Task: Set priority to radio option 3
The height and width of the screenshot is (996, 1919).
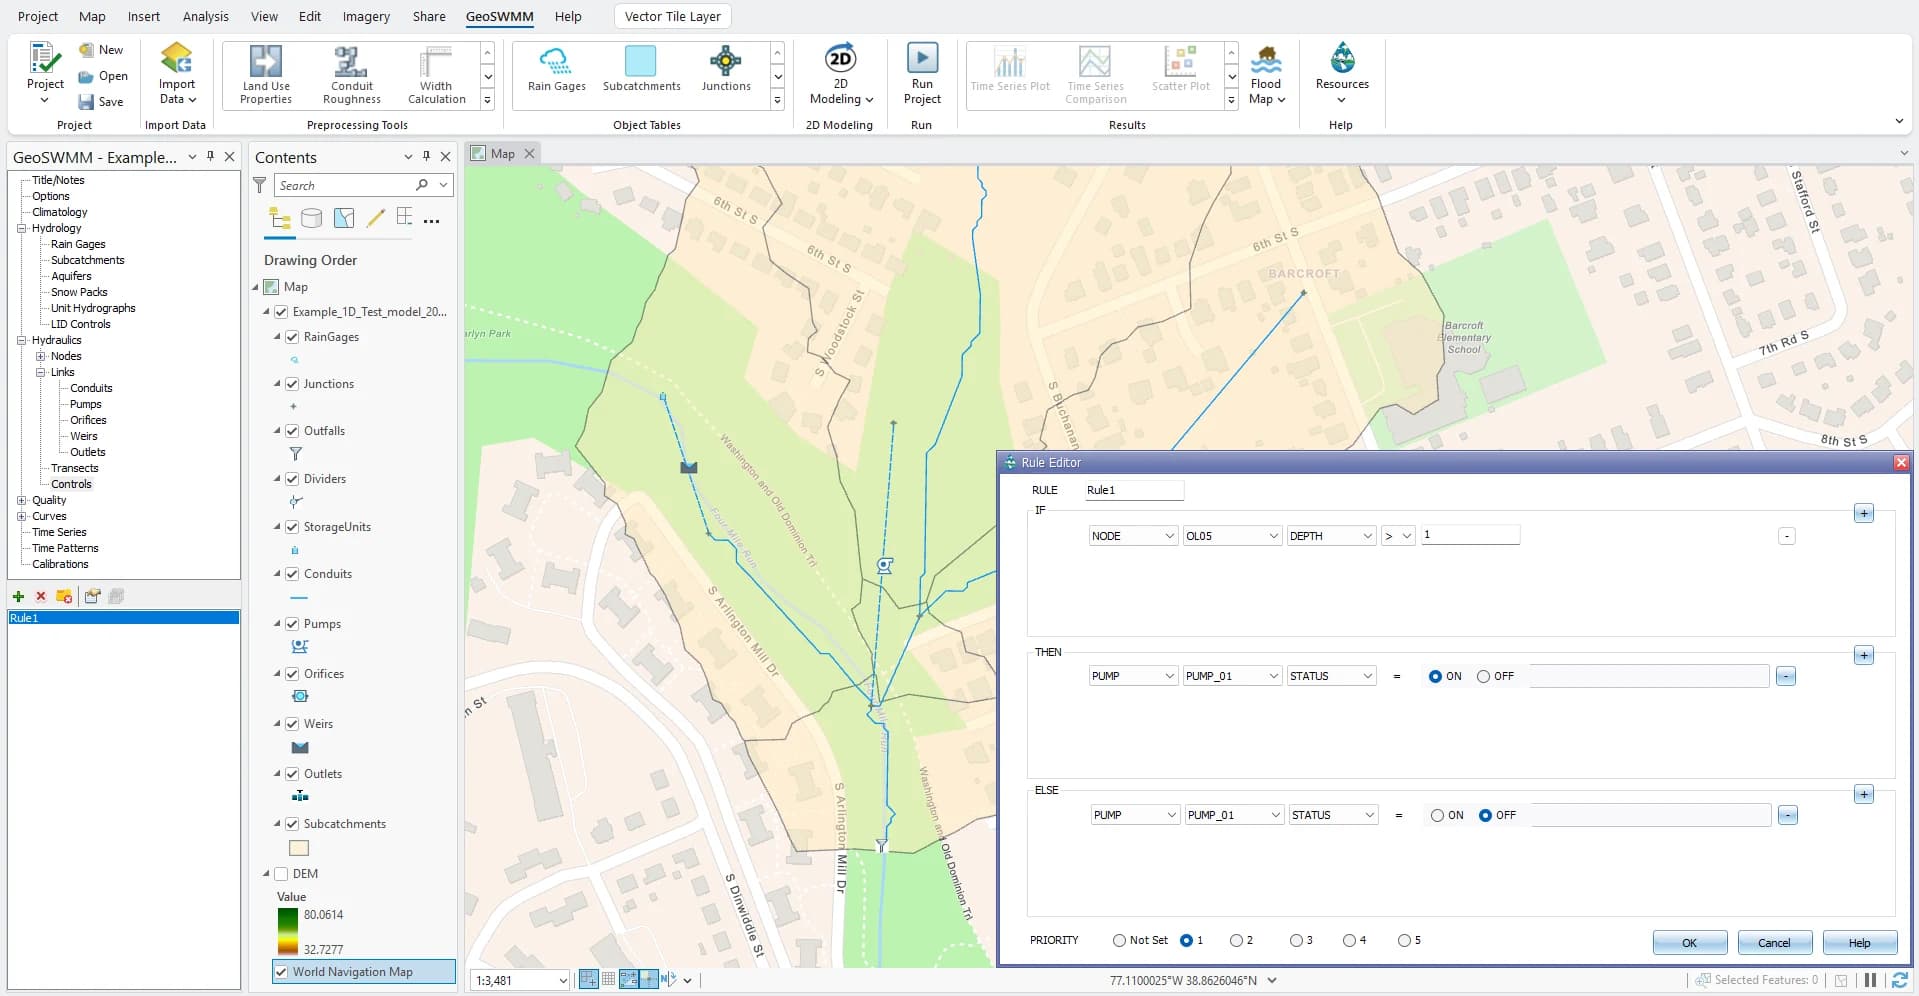Action: 1296,941
